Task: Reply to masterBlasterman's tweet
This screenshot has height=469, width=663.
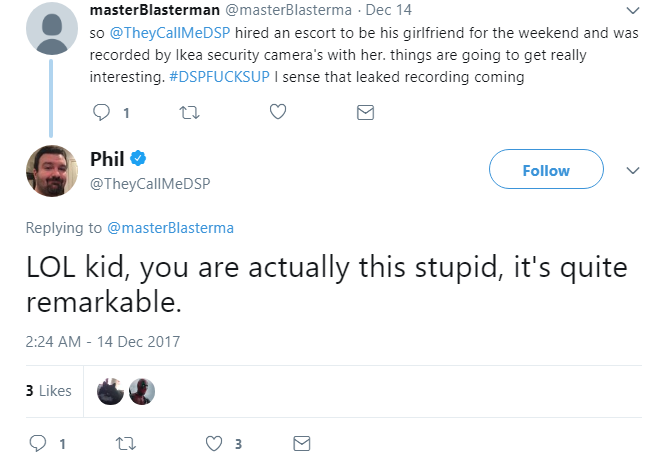Action: pos(101,112)
